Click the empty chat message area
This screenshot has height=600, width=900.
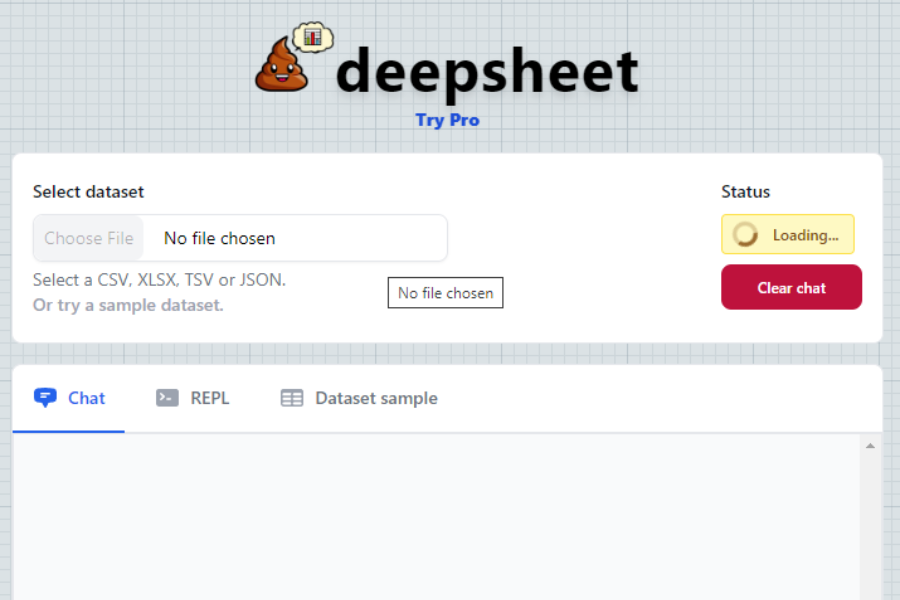tap(440, 520)
